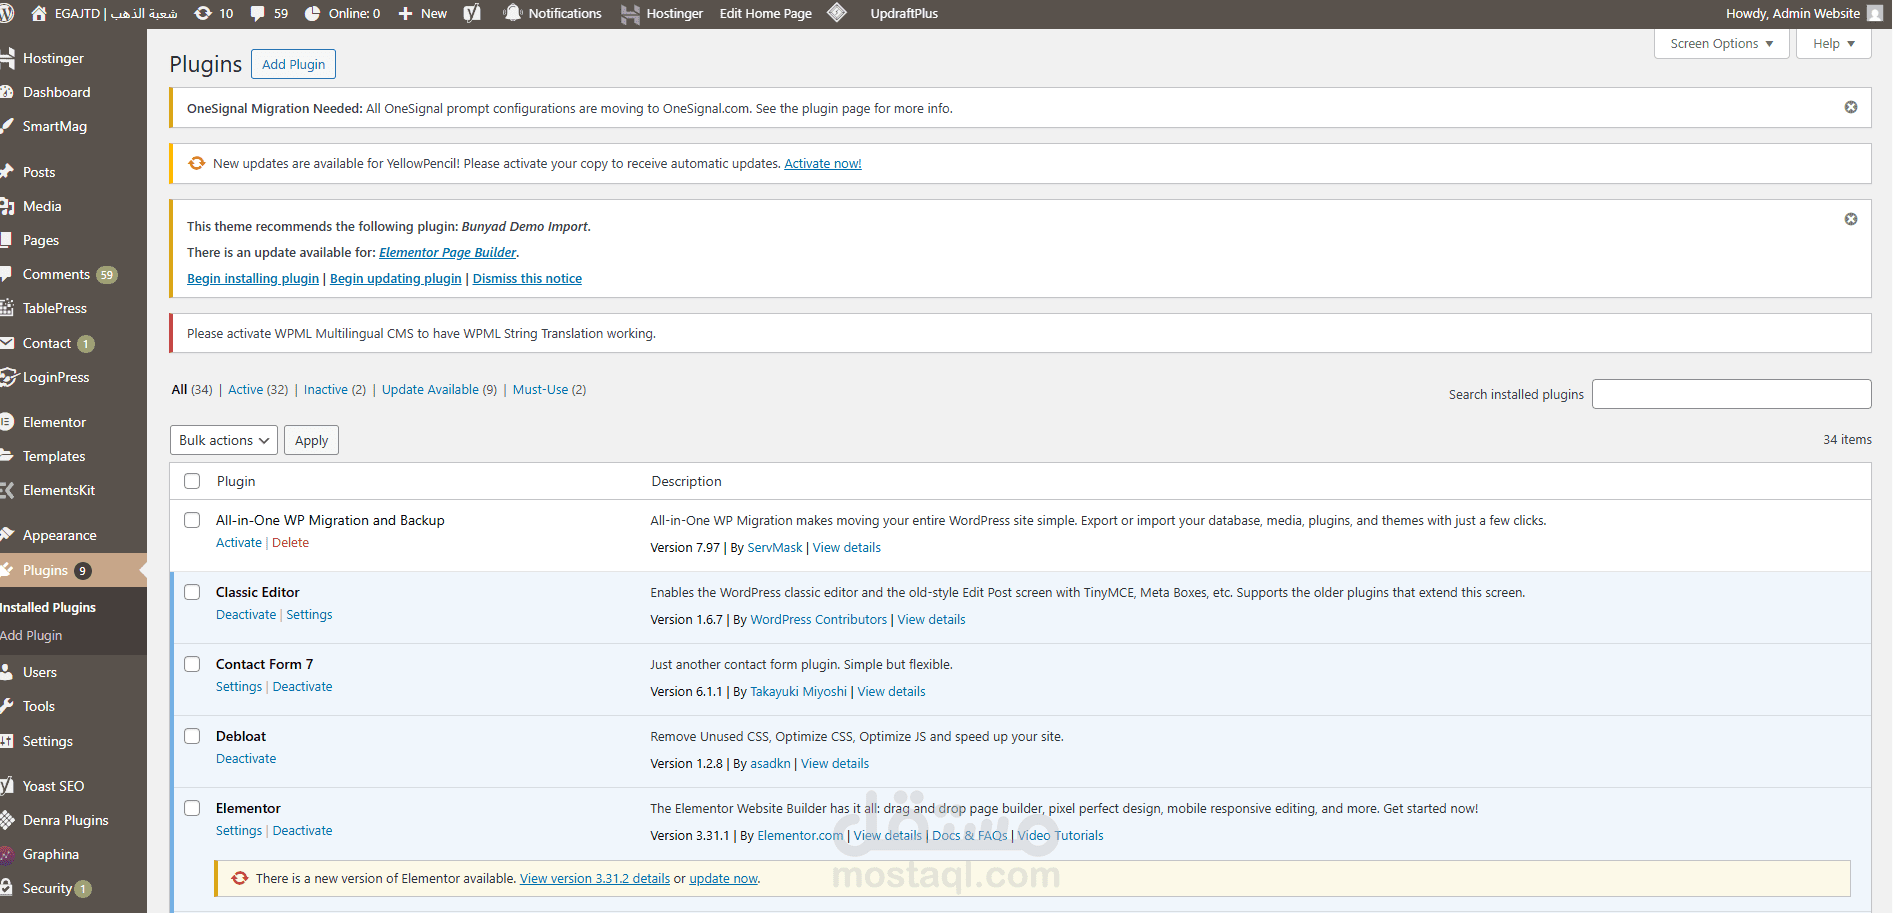Click View version 3.31.2 details link
The image size is (1893, 913).
click(x=595, y=879)
